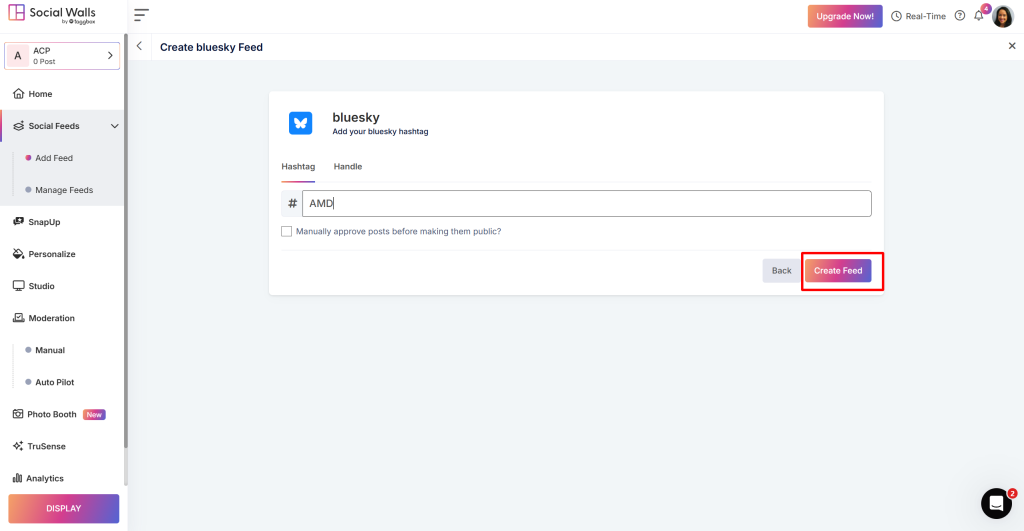This screenshot has width=1024, height=531.
Task: Close the Create bluesky Feed panel
Action: pos(1012,46)
